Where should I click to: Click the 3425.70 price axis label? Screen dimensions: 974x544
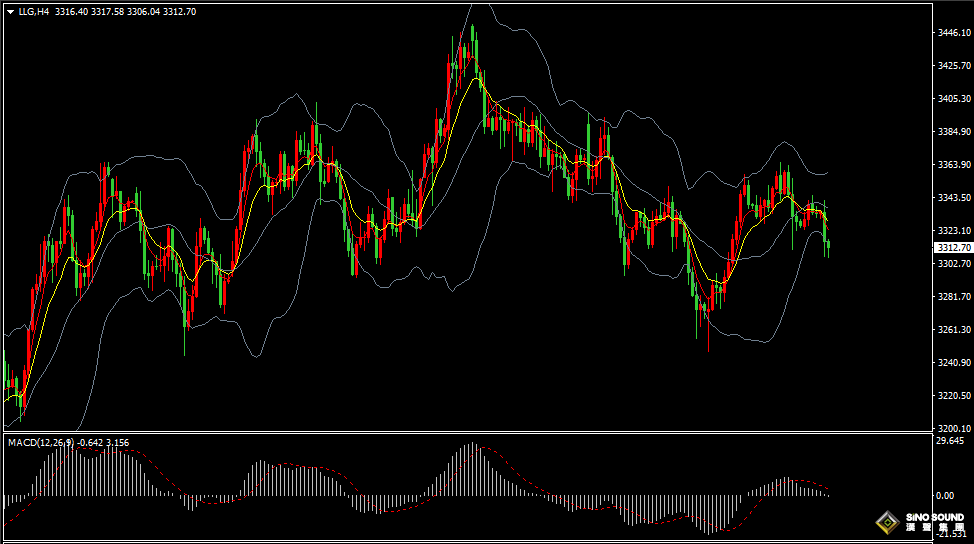pos(955,66)
